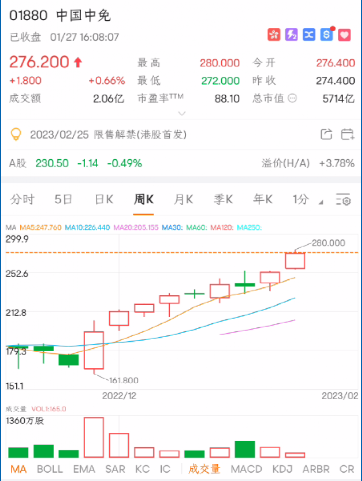Select the KC overlay indicator
The image size is (362, 481).
point(142,469)
